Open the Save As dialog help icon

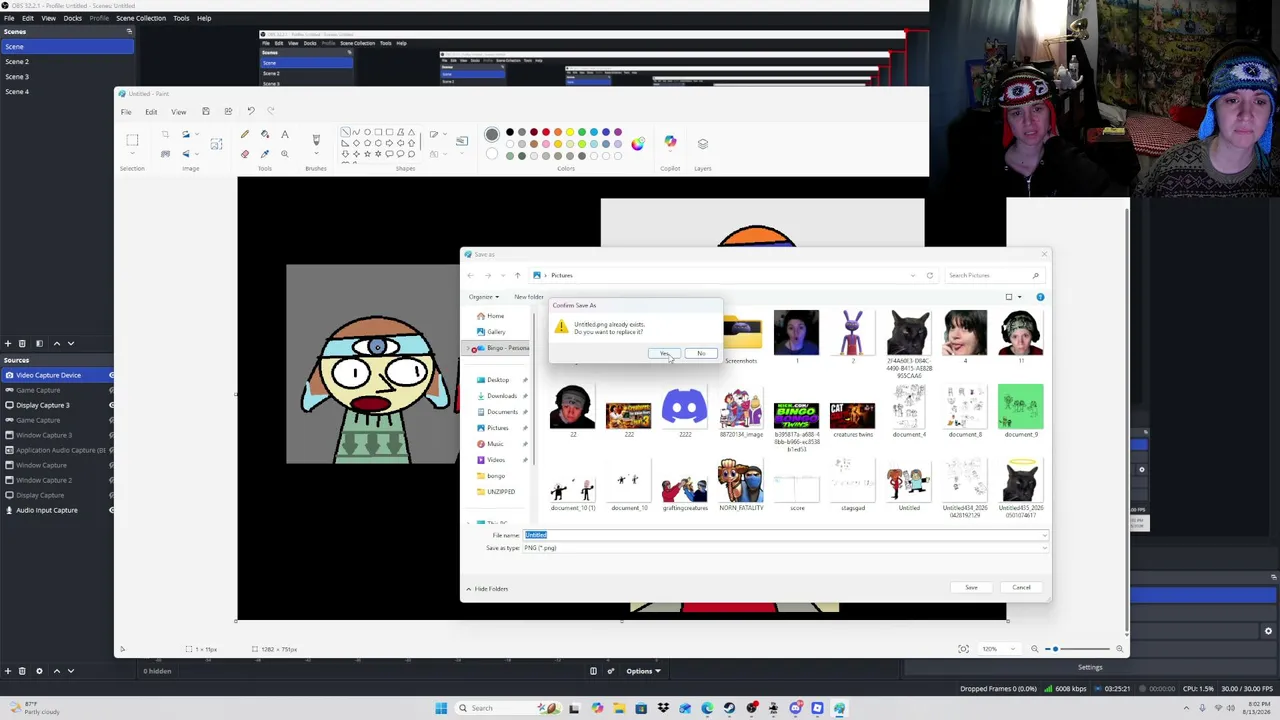click(x=1040, y=297)
